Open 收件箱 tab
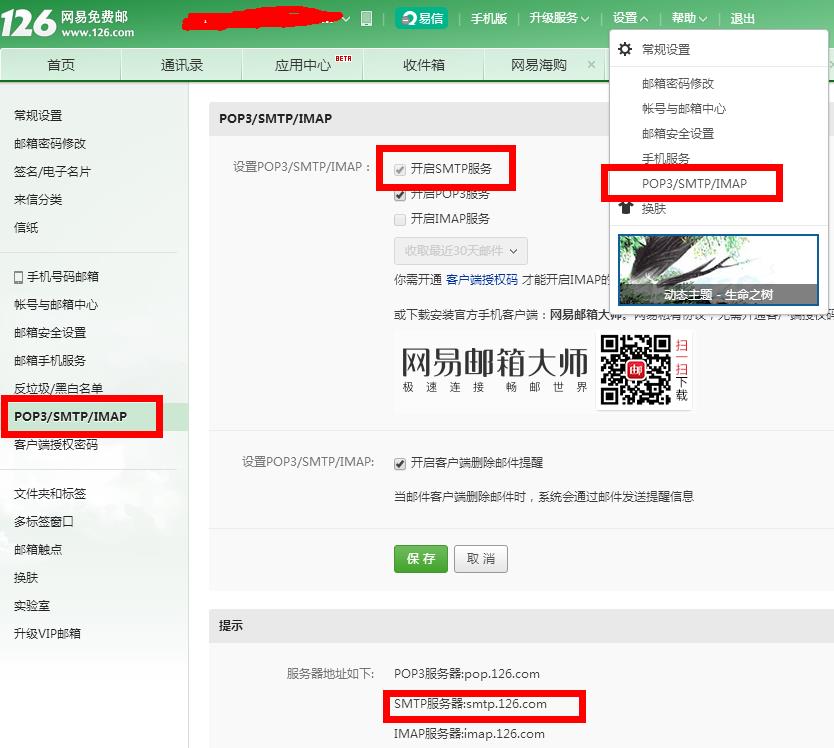This screenshot has width=834, height=748. (423, 65)
